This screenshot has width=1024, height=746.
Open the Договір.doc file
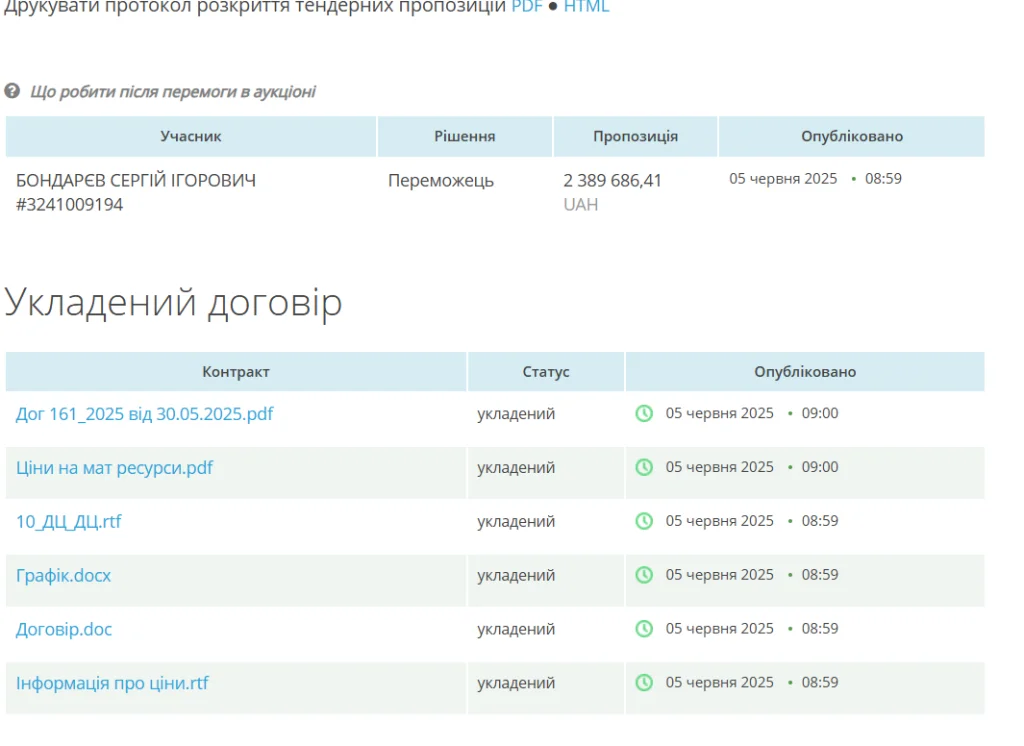pyautogui.click(x=64, y=630)
